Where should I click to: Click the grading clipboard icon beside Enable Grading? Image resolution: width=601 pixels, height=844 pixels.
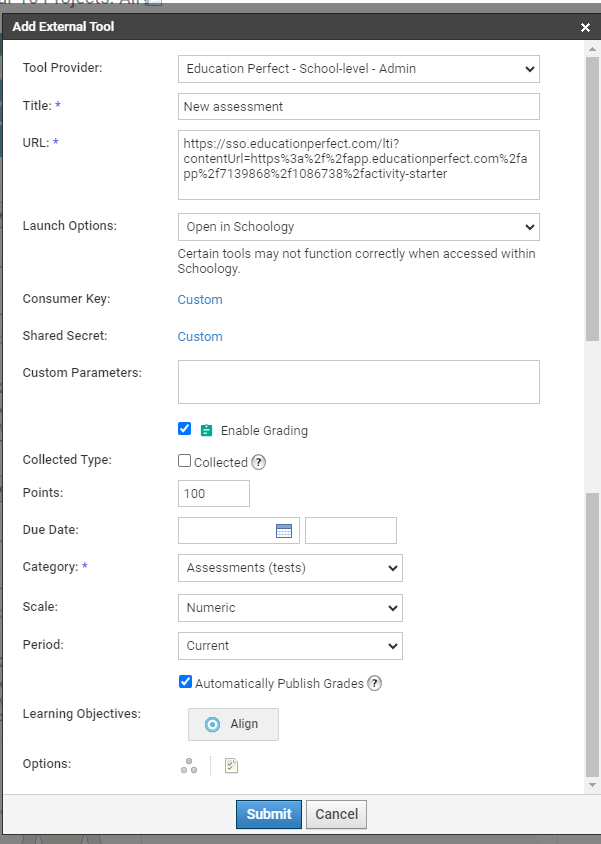click(x=206, y=430)
